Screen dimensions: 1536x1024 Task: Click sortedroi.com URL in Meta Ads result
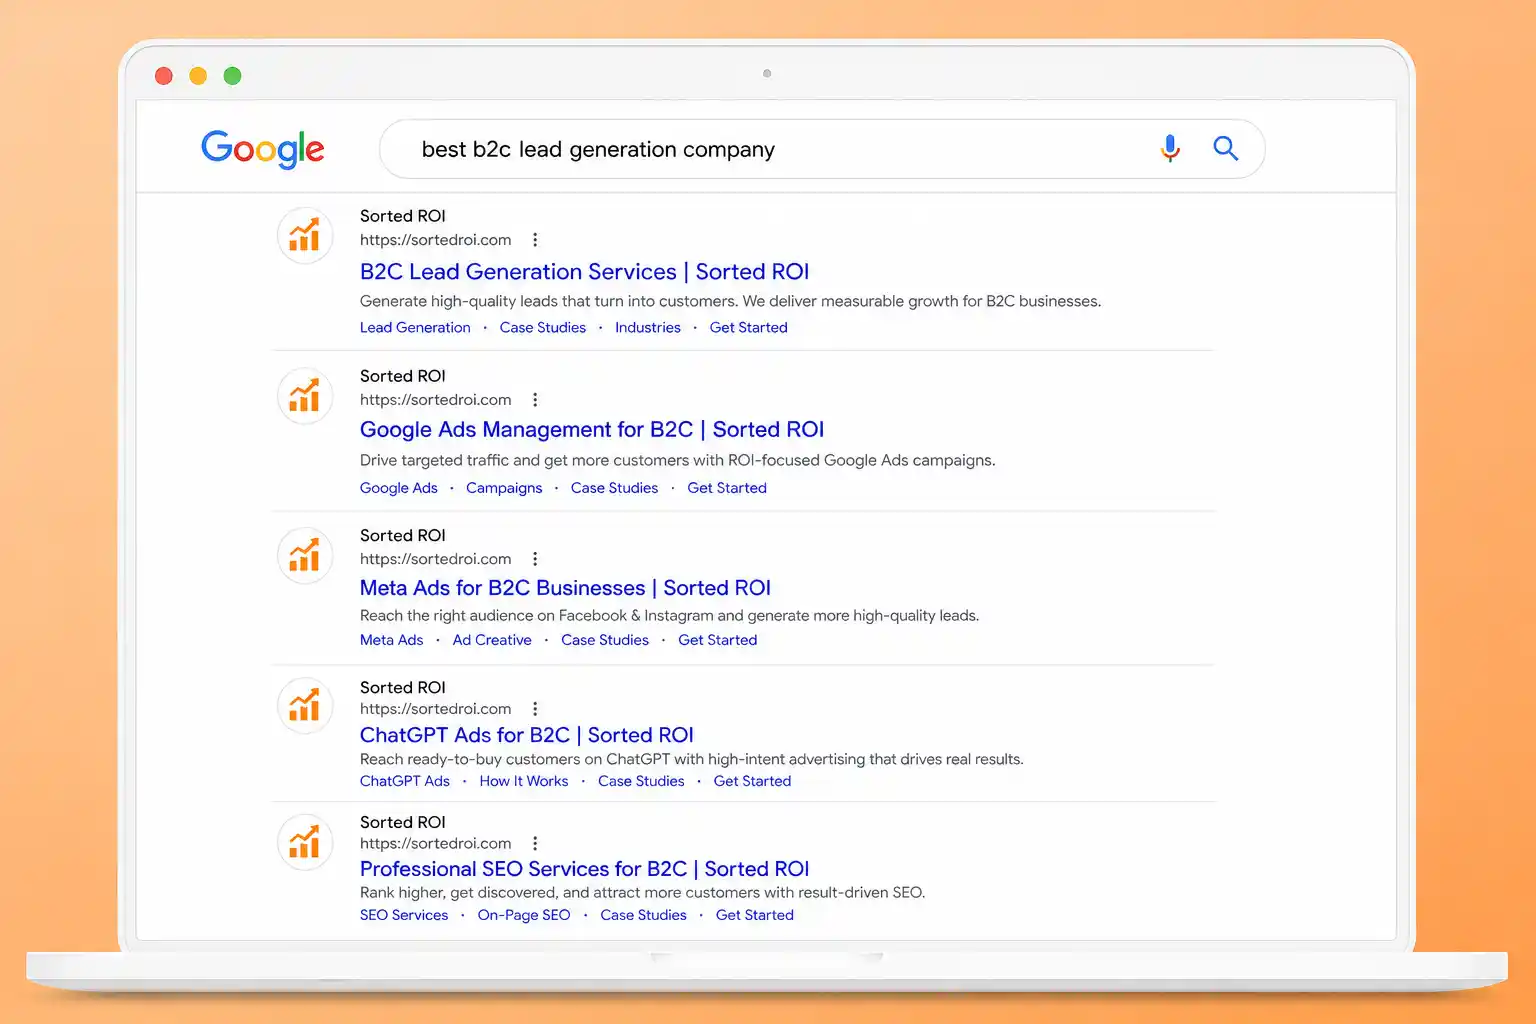436,559
